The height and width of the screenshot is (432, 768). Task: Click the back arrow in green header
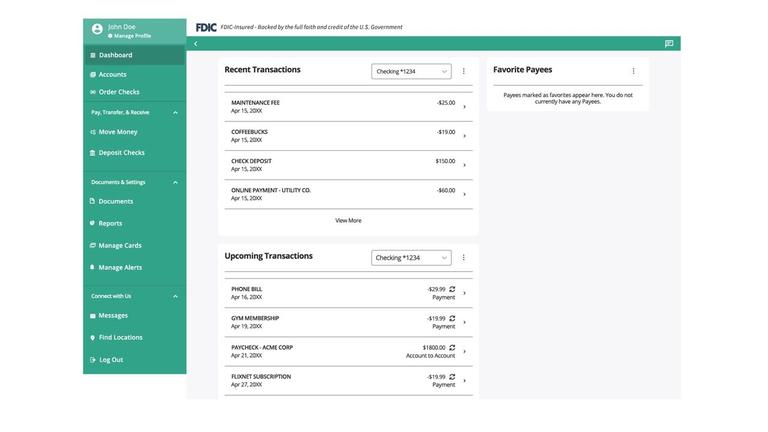click(x=196, y=44)
